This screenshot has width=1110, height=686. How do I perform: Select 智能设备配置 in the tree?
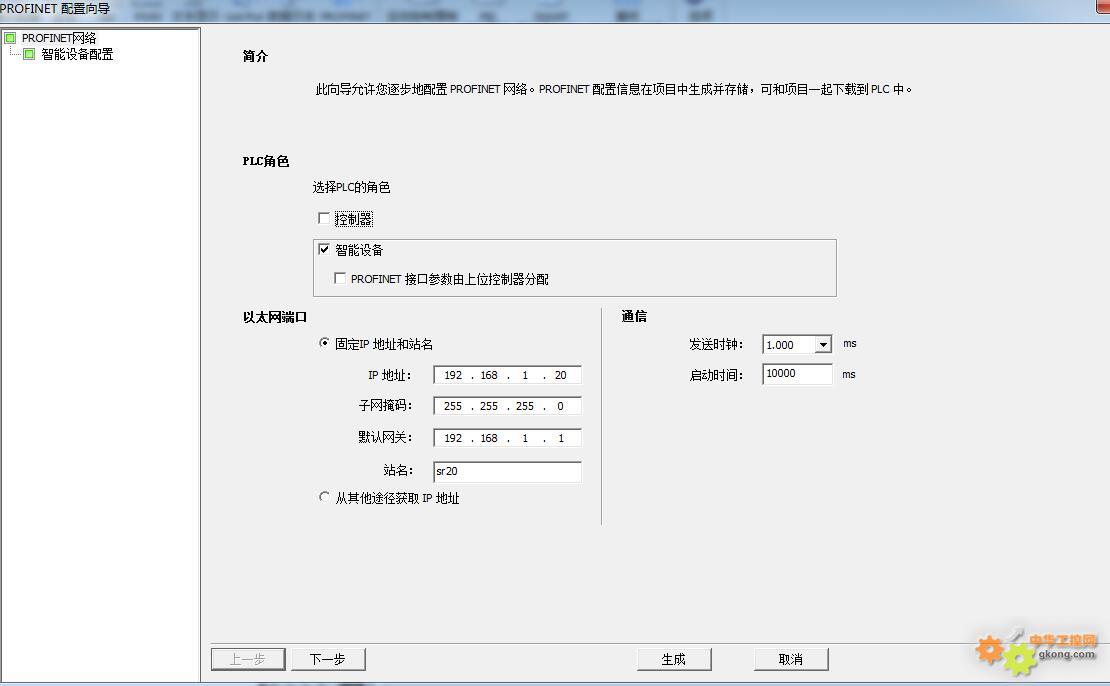coord(77,54)
